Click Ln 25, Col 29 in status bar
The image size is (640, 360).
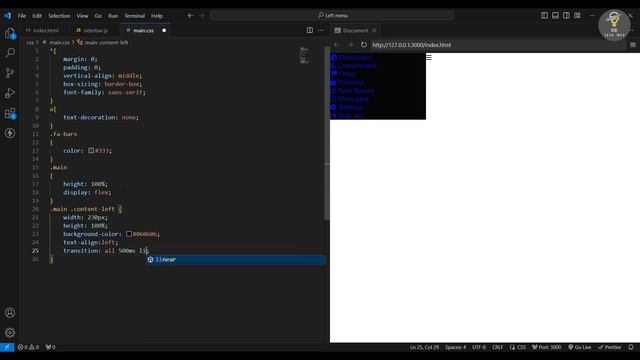424,347
